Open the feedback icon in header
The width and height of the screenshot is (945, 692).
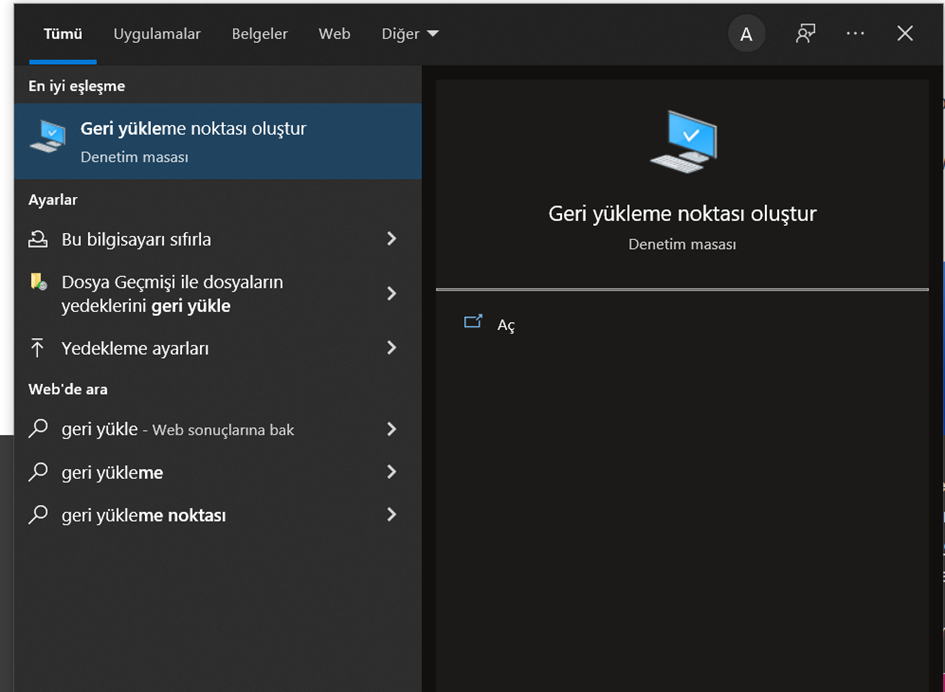(x=805, y=34)
